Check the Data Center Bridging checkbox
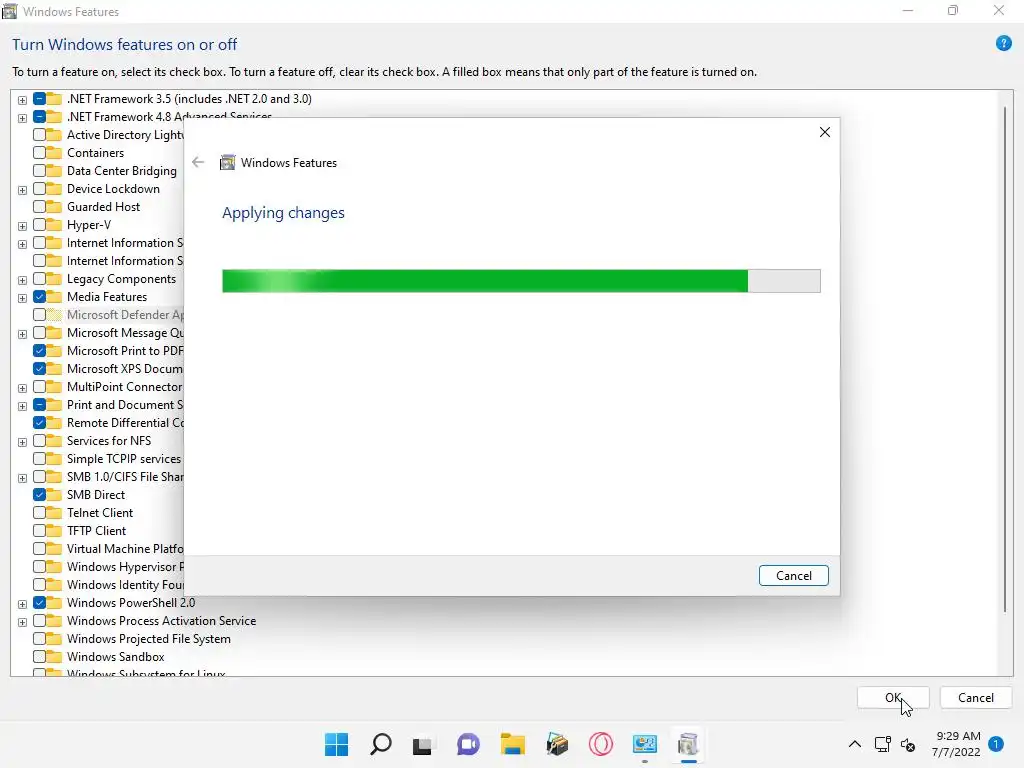 click(x=39, y=170)
